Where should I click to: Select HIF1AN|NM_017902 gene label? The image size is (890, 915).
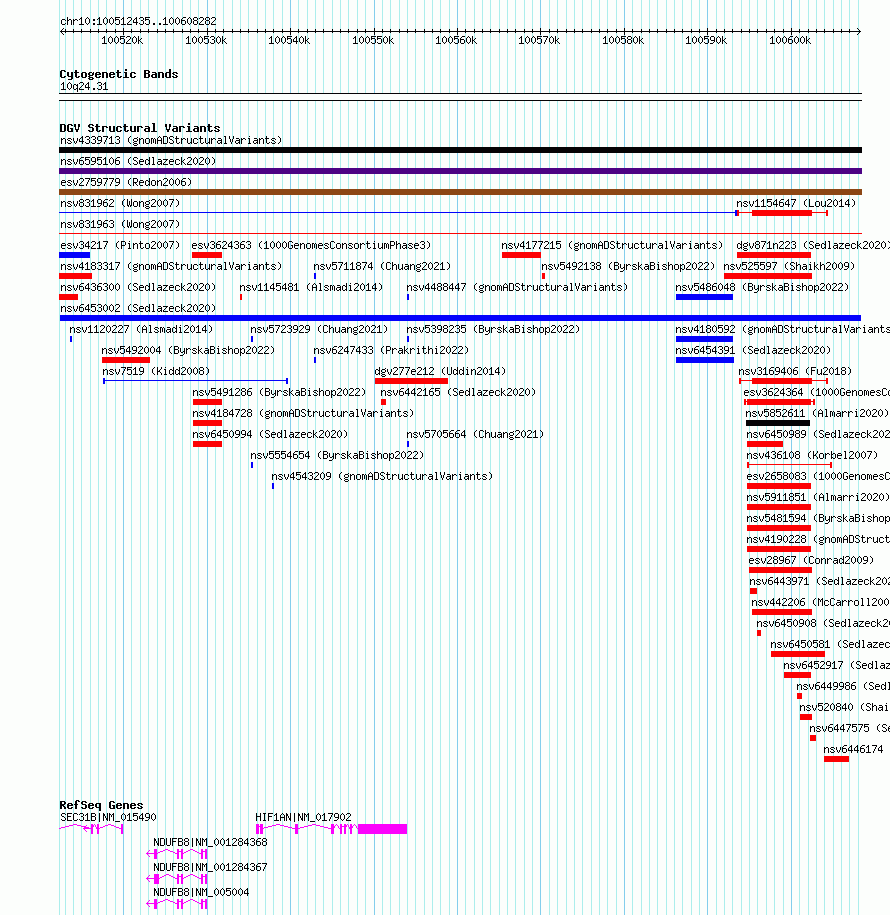(303, 818)
